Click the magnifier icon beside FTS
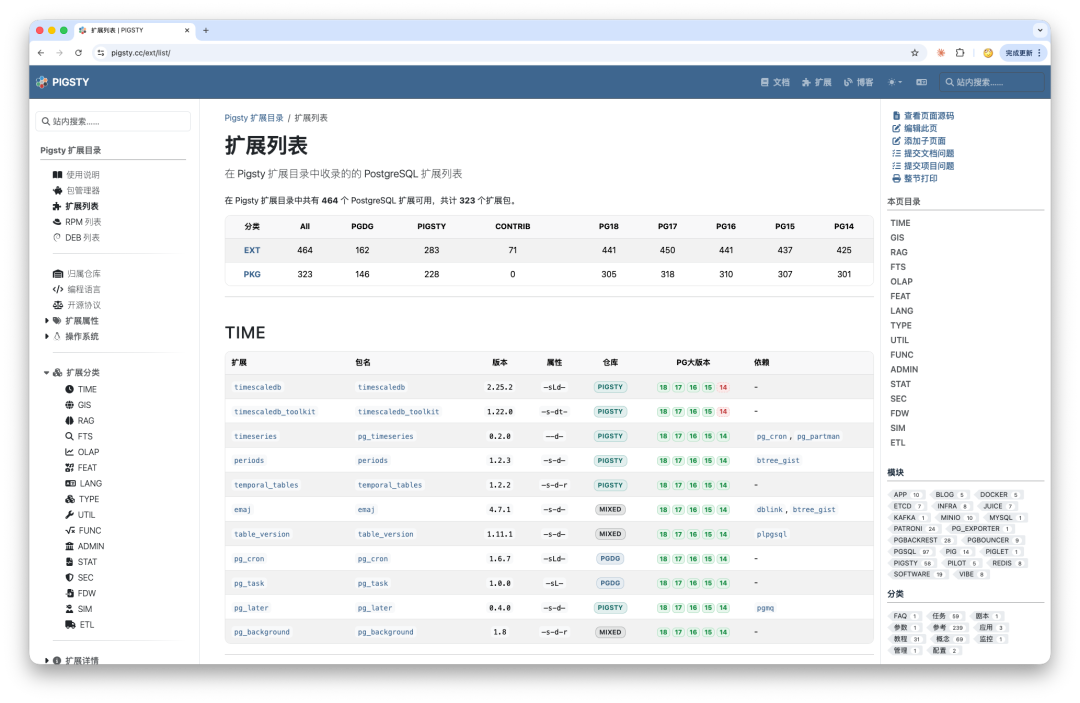The image size is (1080, 703). coord(70,436)
